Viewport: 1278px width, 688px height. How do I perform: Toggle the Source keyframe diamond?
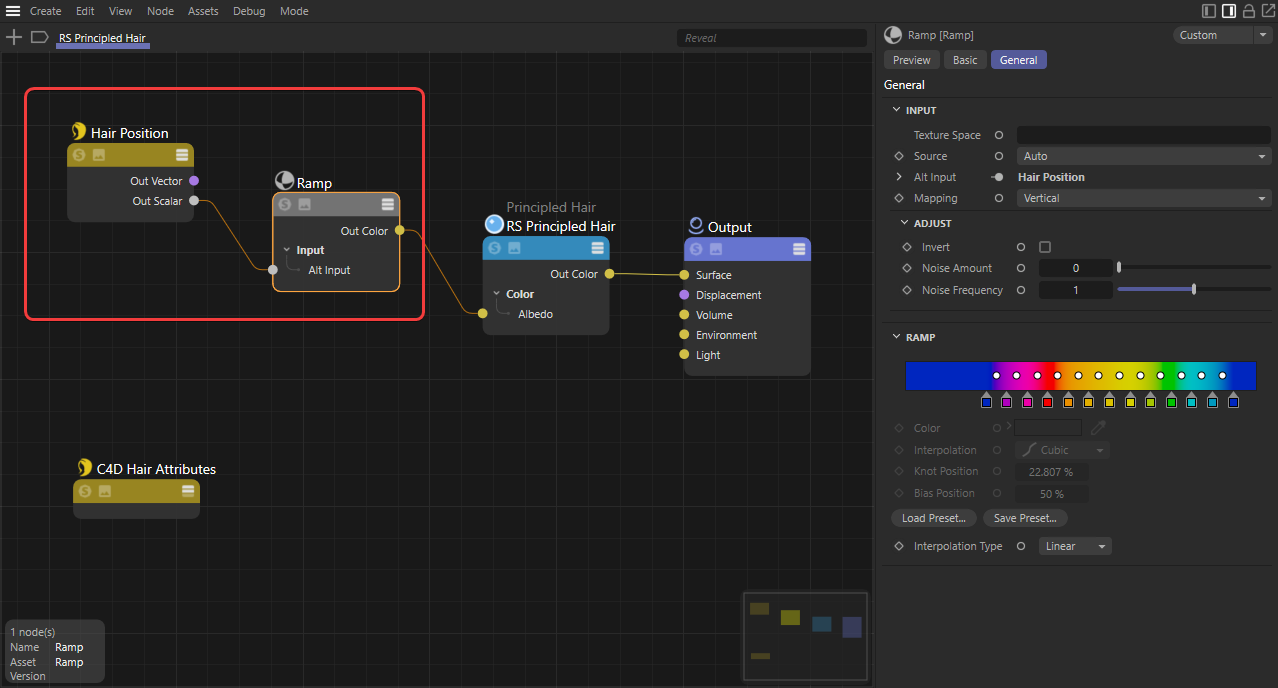click(x=899, y=156)
